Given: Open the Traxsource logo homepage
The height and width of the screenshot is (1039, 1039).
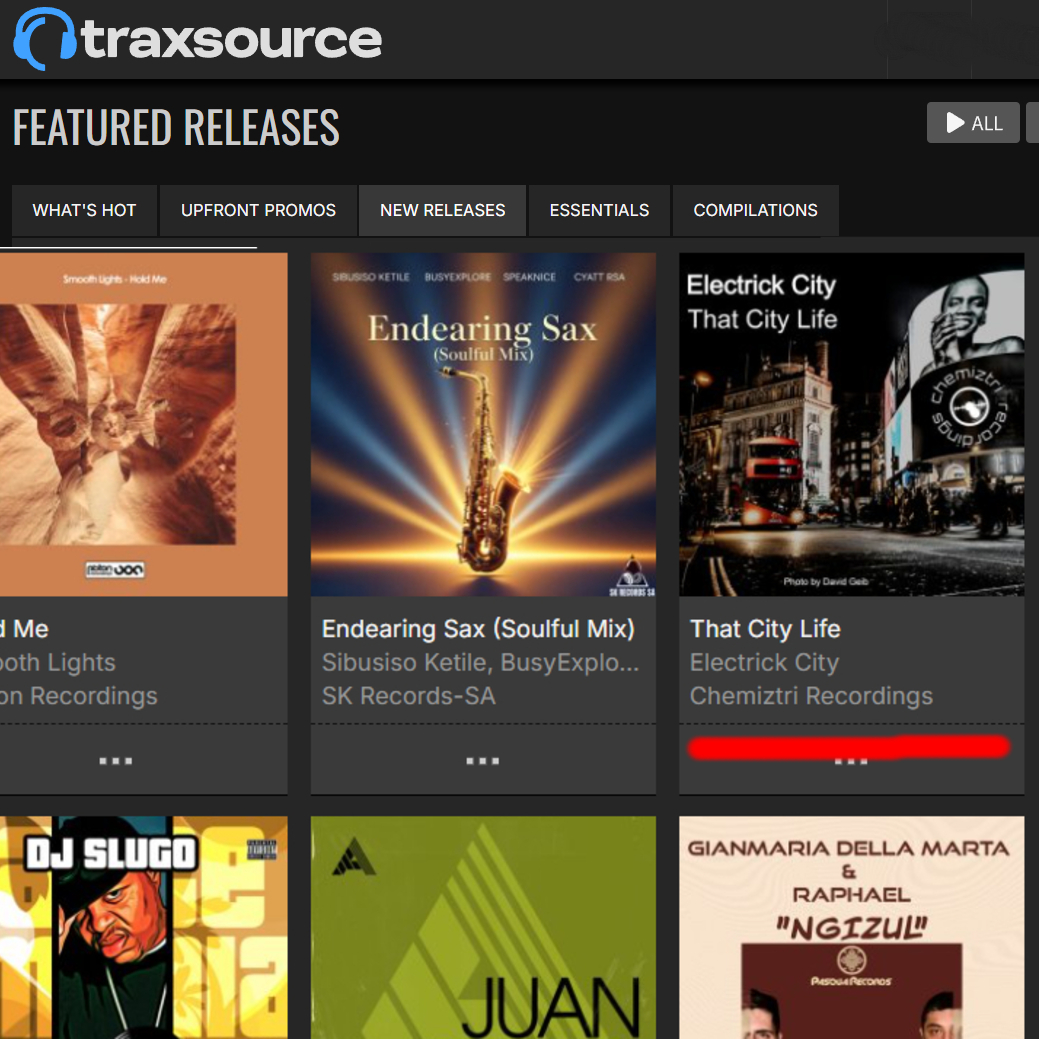Looking at the screenshot, I should pos(197,39).
